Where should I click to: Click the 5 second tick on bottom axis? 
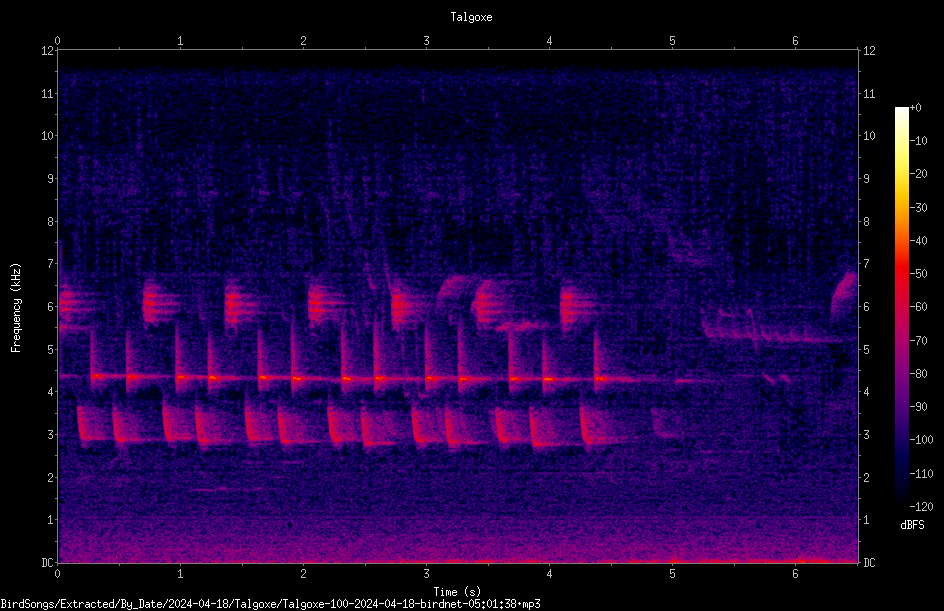coord(672,574)
